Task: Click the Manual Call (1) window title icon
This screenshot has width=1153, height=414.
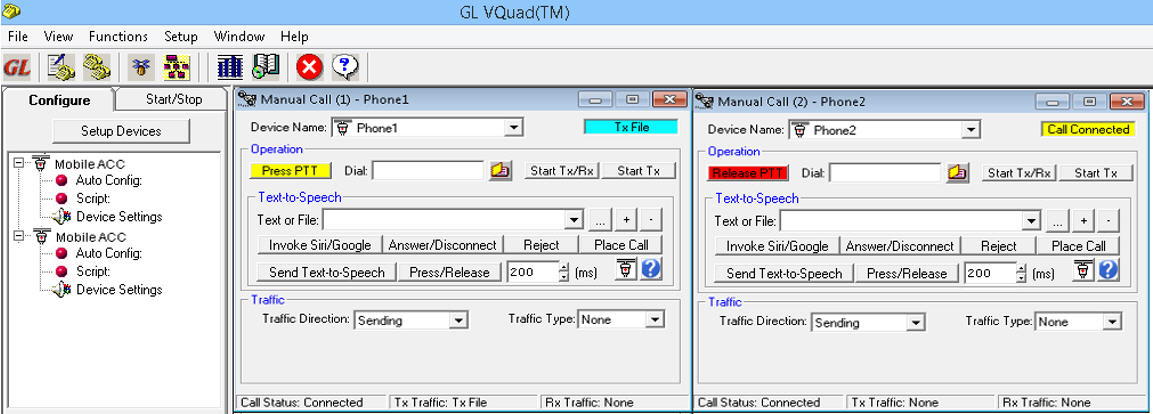Action: 247,99
